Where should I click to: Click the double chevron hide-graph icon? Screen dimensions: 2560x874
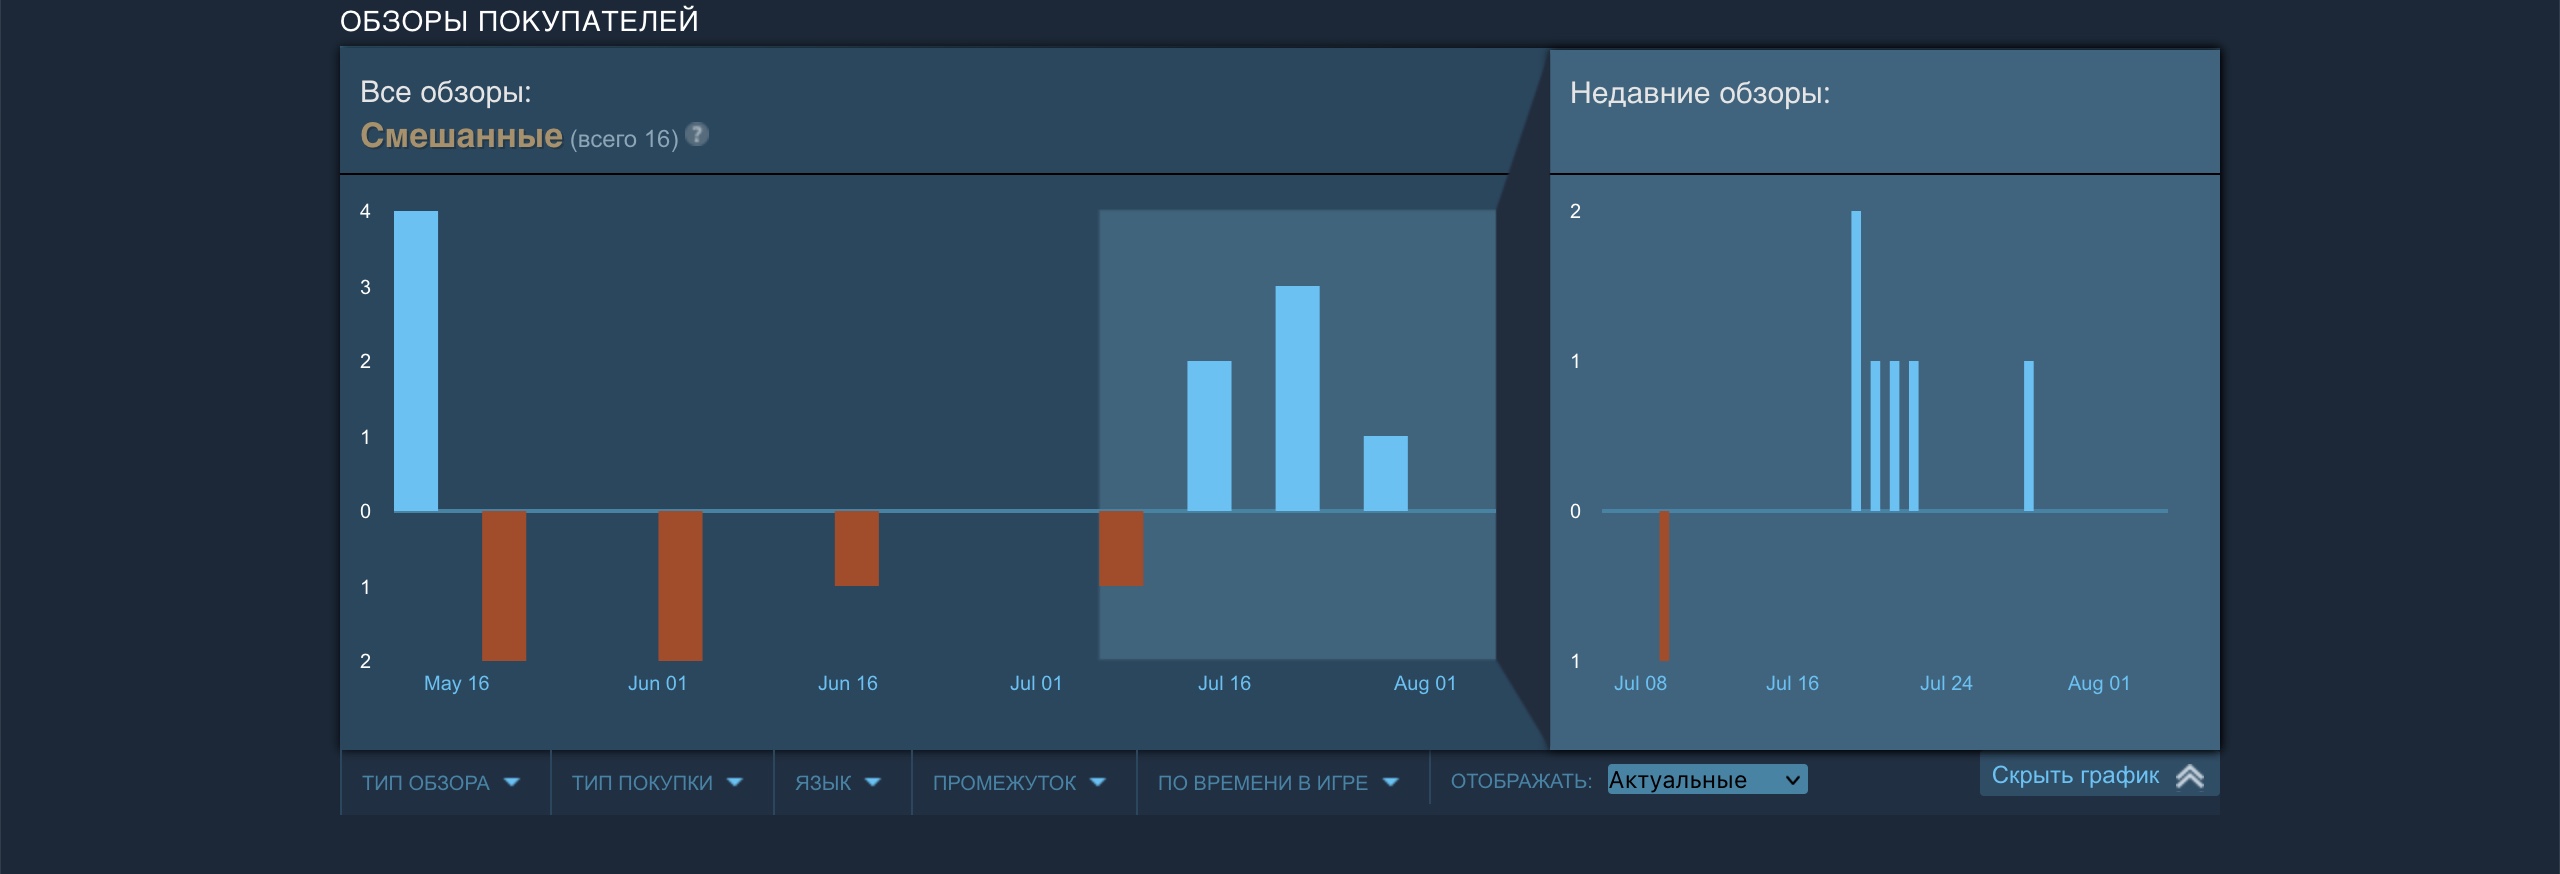pyautogui.click(x=2189, y=776)
